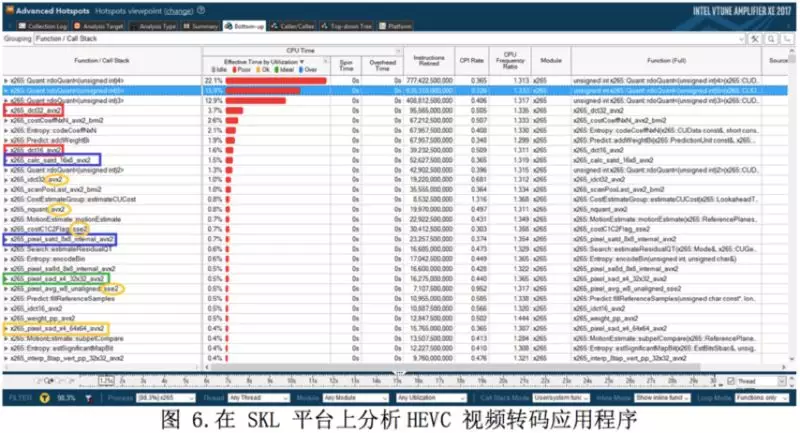Open the Process filter dropdown
This screenshot has width=800, height=433.
point(166,398)
